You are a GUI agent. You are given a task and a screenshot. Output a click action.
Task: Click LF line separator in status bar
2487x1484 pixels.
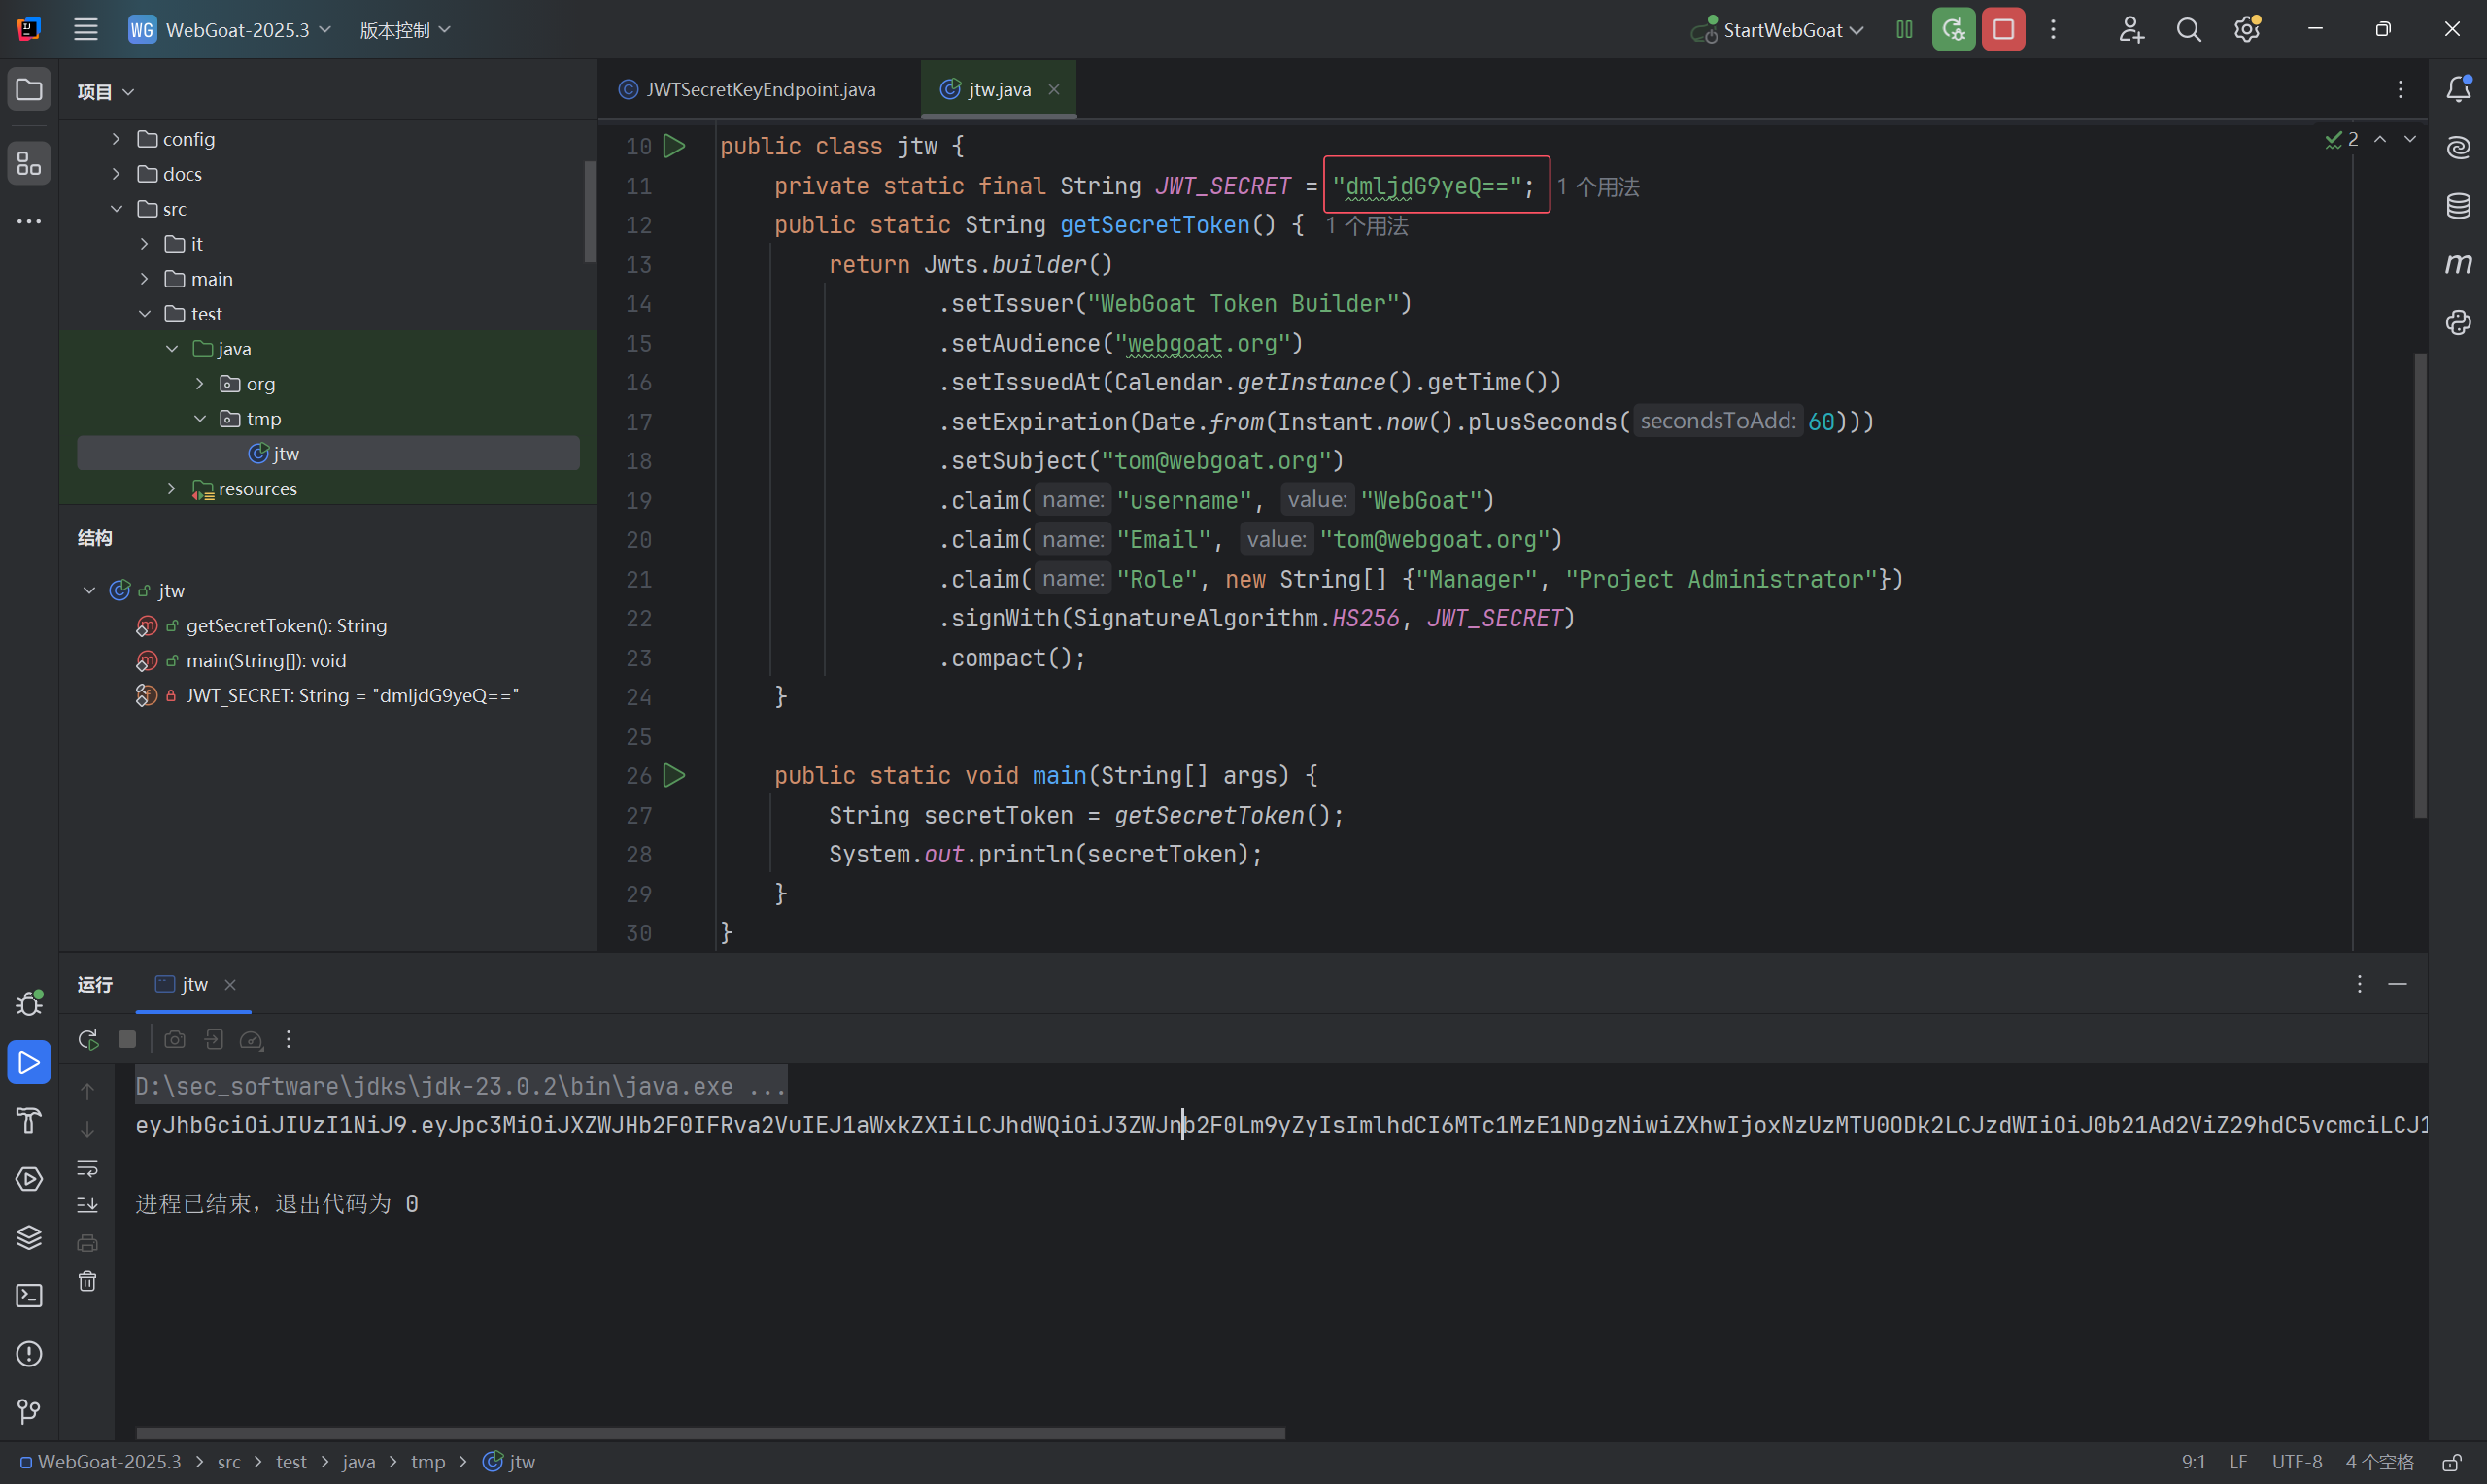point(2238,1462)
